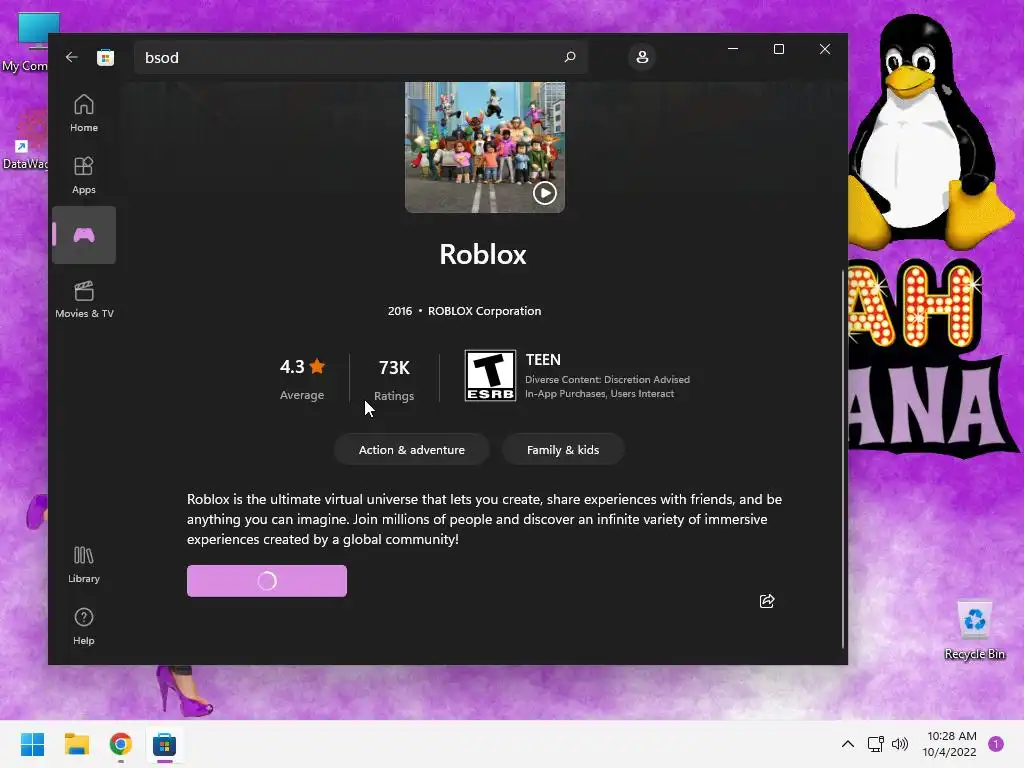Open ROBLOX Corporation publisher link
The image size is (1024, 768).
[484, 311]
